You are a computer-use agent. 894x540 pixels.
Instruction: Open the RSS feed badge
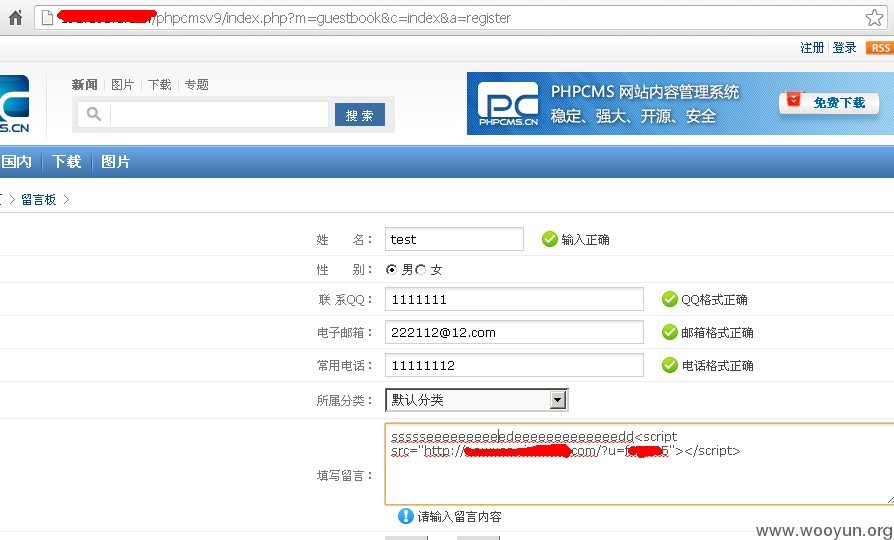click(x=880, y=48)
